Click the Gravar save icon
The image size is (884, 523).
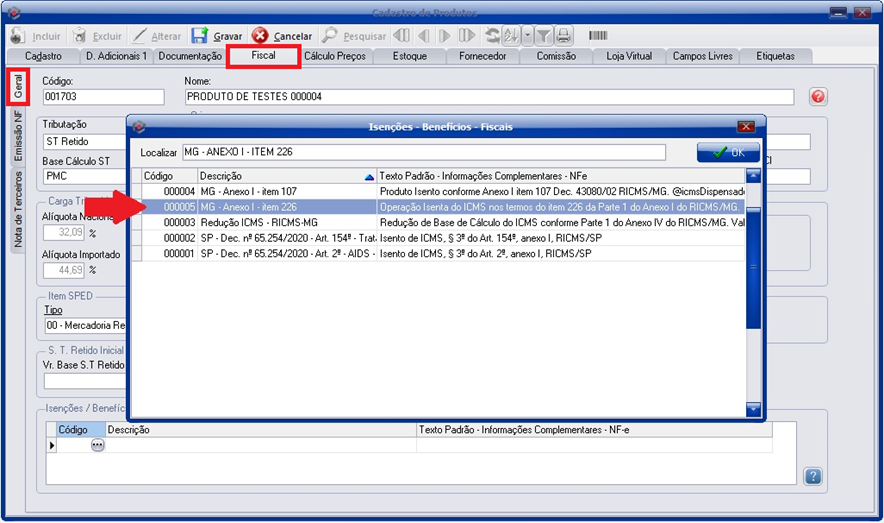pyautogui.click(x=200, y=36)
